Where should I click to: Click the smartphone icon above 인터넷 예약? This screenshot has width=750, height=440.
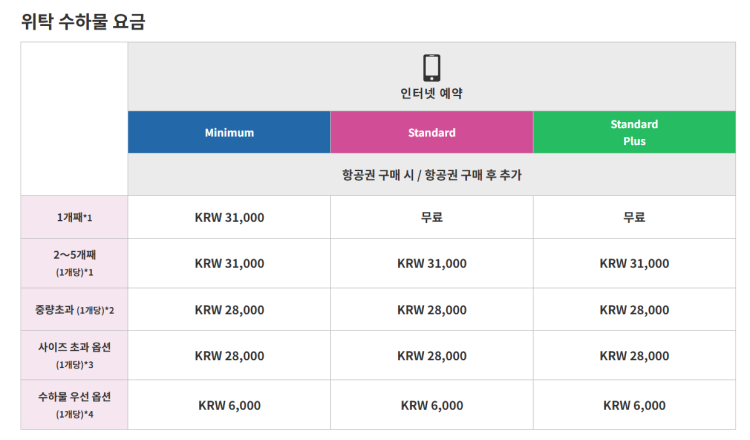(431, 67)
